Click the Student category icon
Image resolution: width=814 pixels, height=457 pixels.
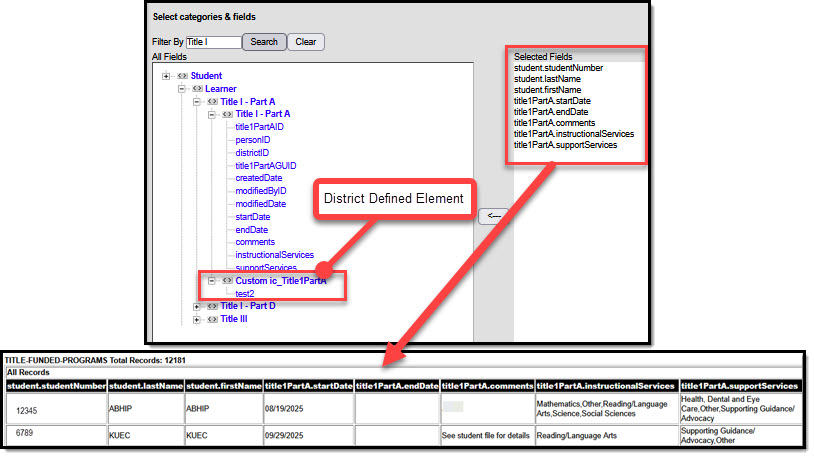[x=182, y=76]
